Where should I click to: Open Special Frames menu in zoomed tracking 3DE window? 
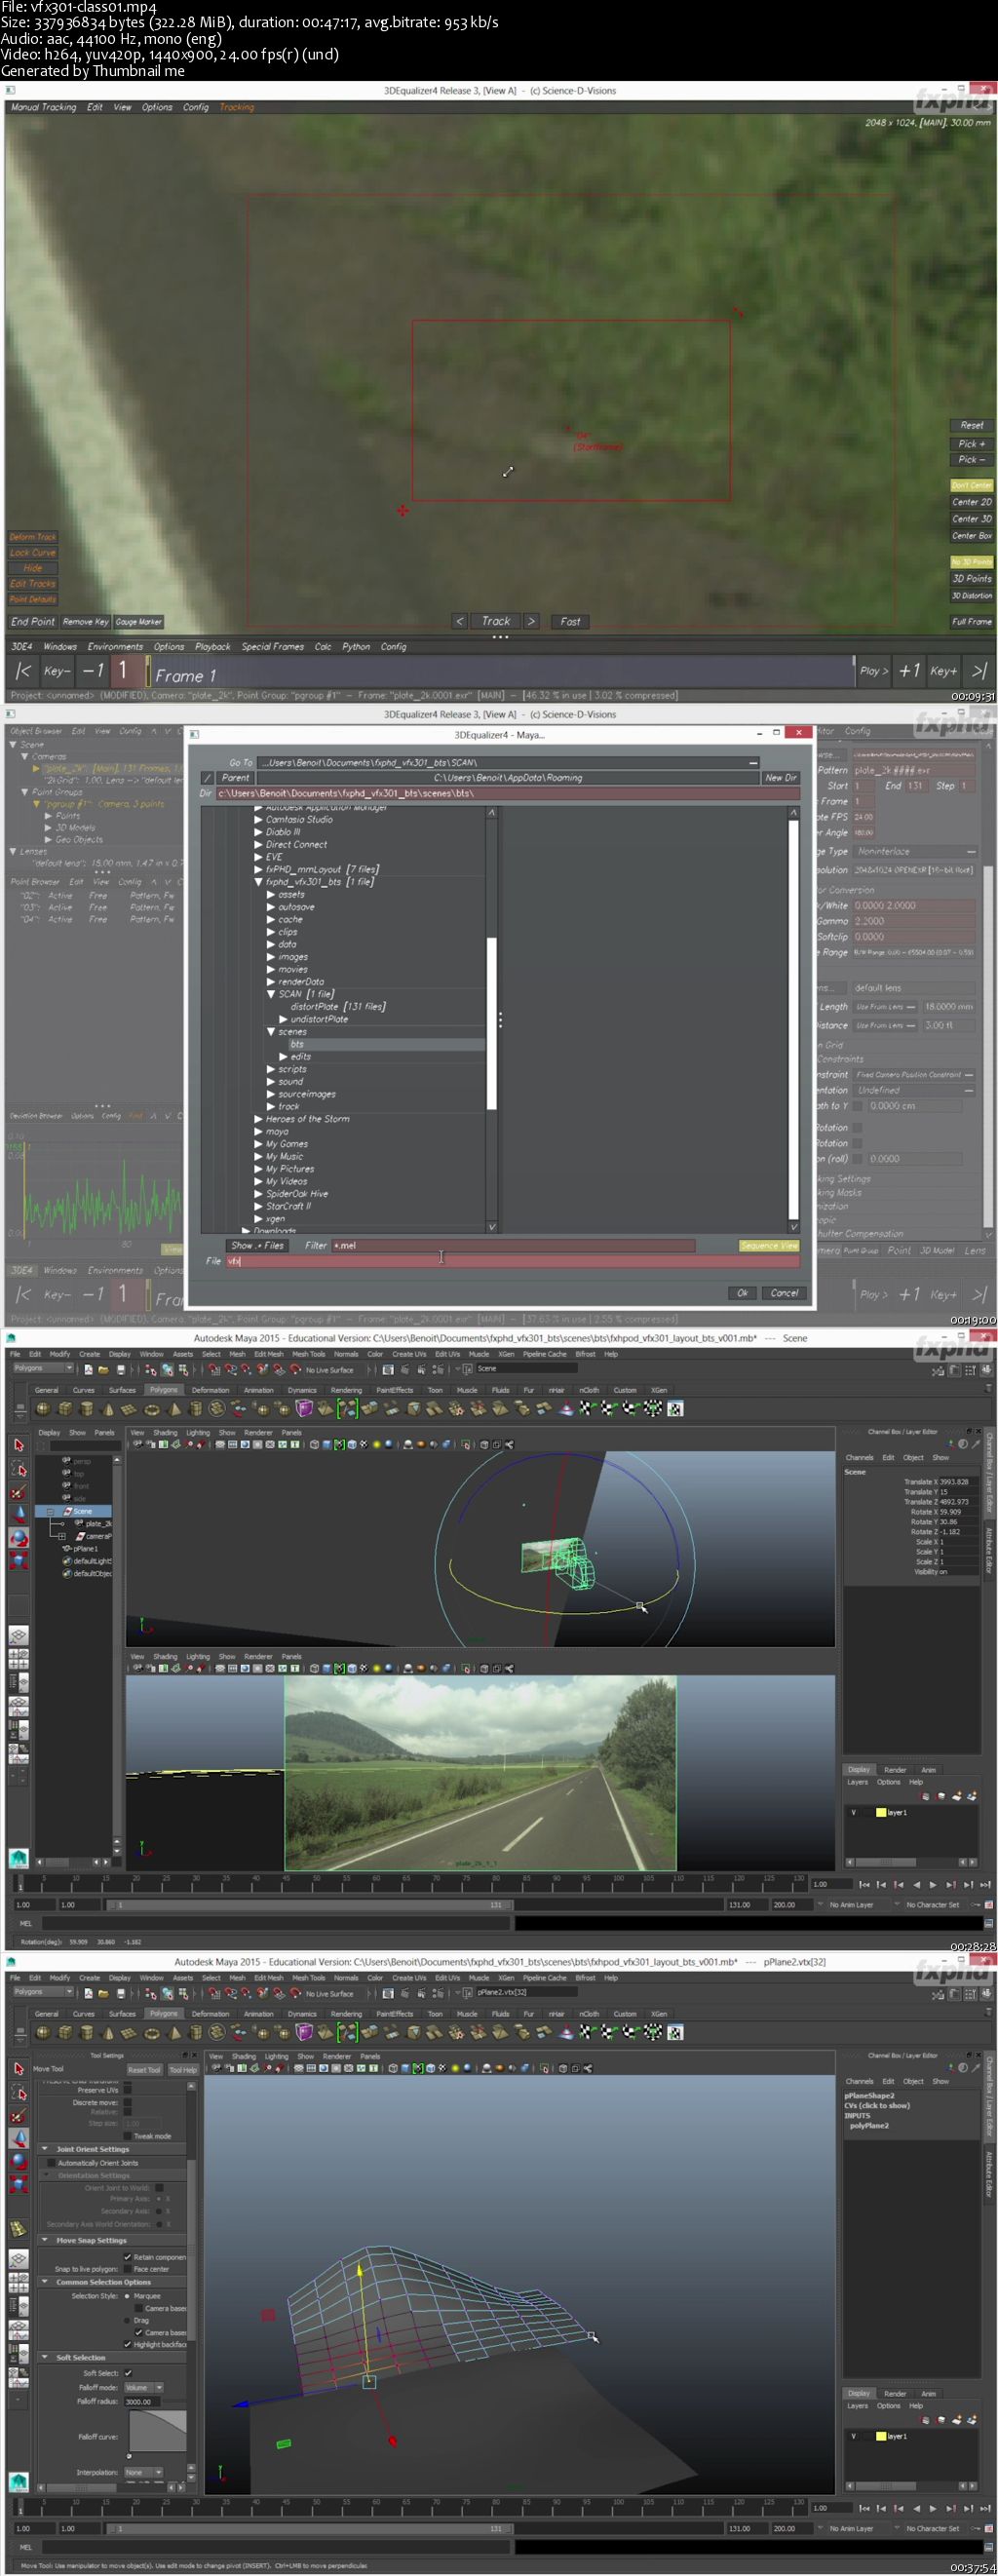(272, 646)
